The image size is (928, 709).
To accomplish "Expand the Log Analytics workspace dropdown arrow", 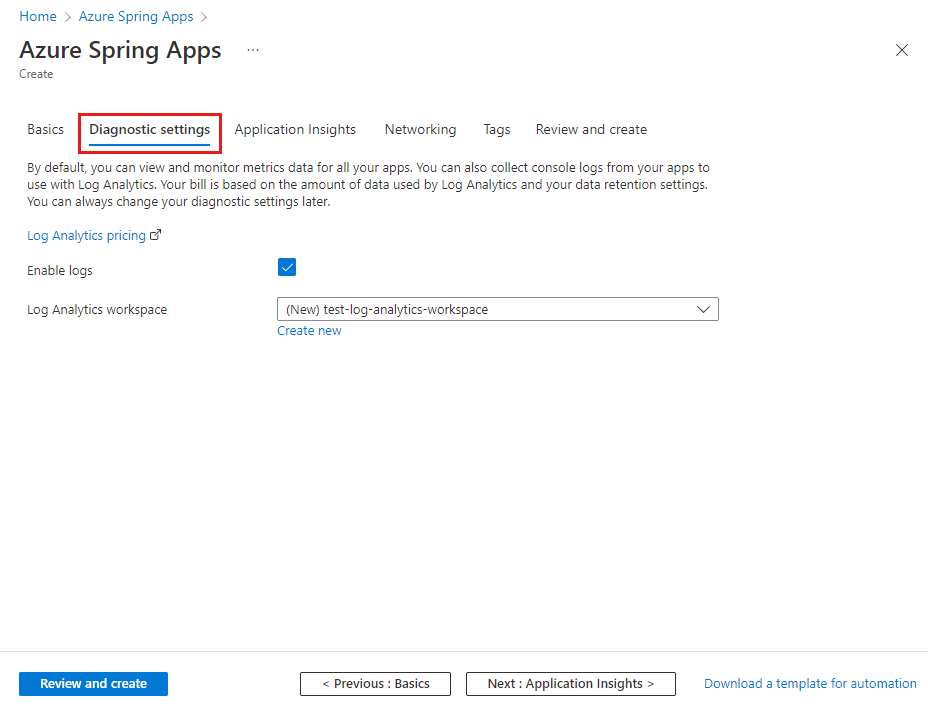I will click(703, 310).
